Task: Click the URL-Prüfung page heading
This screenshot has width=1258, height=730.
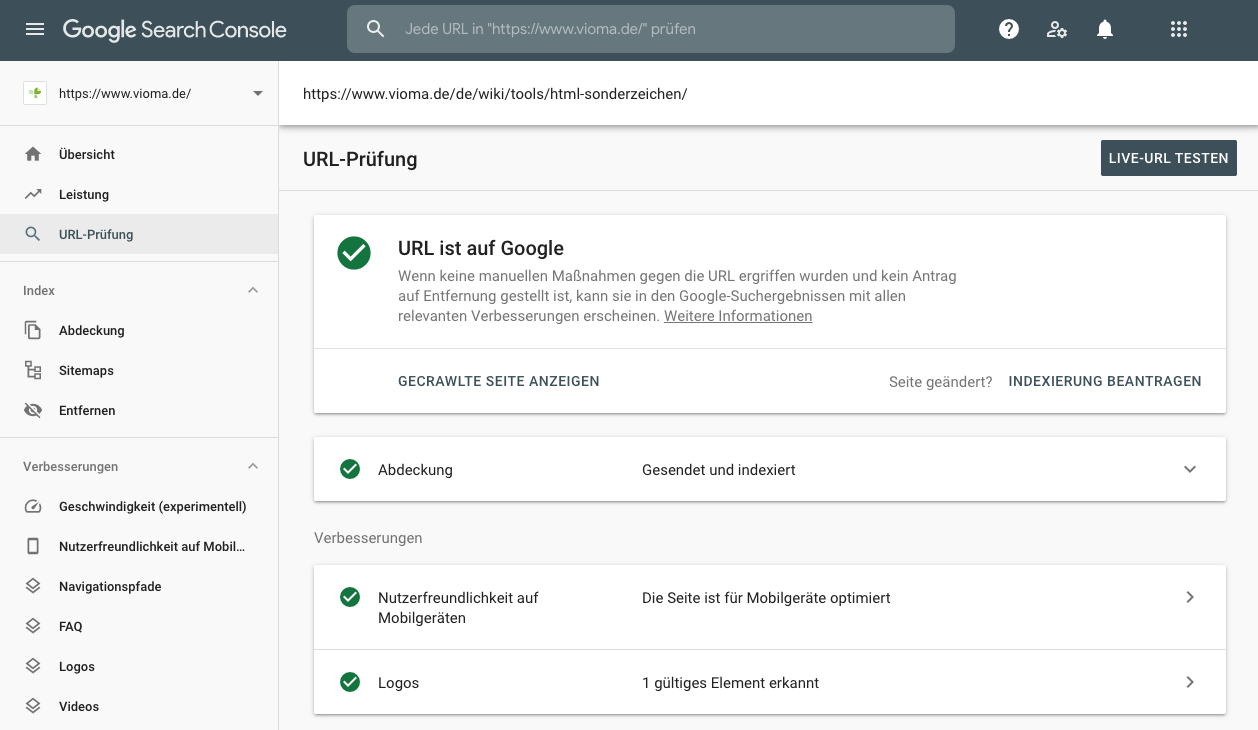Action: (360, 158)
